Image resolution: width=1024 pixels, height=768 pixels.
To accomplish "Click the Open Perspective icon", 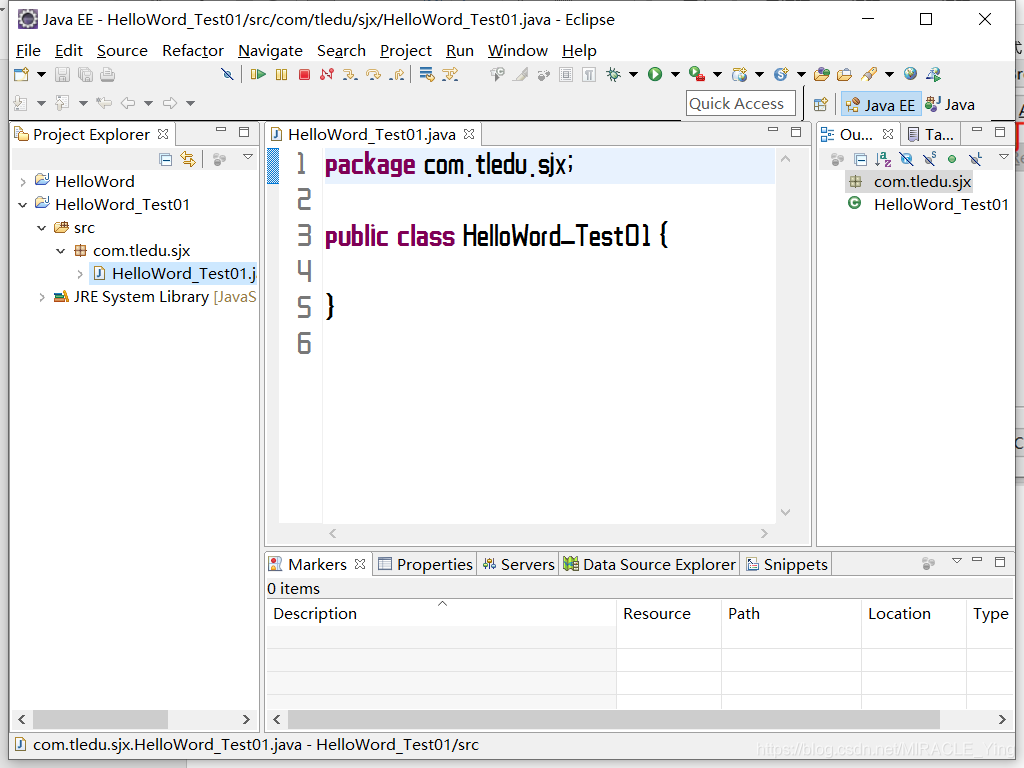I will [821, 104].
